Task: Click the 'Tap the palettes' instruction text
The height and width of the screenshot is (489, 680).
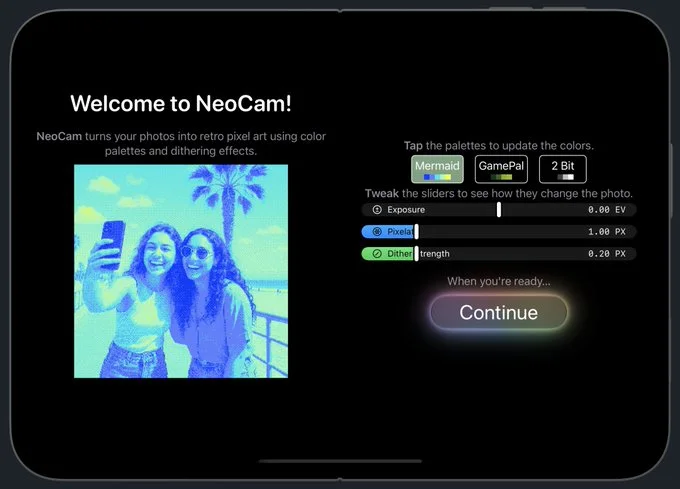Action: click(x=499, y=146)
